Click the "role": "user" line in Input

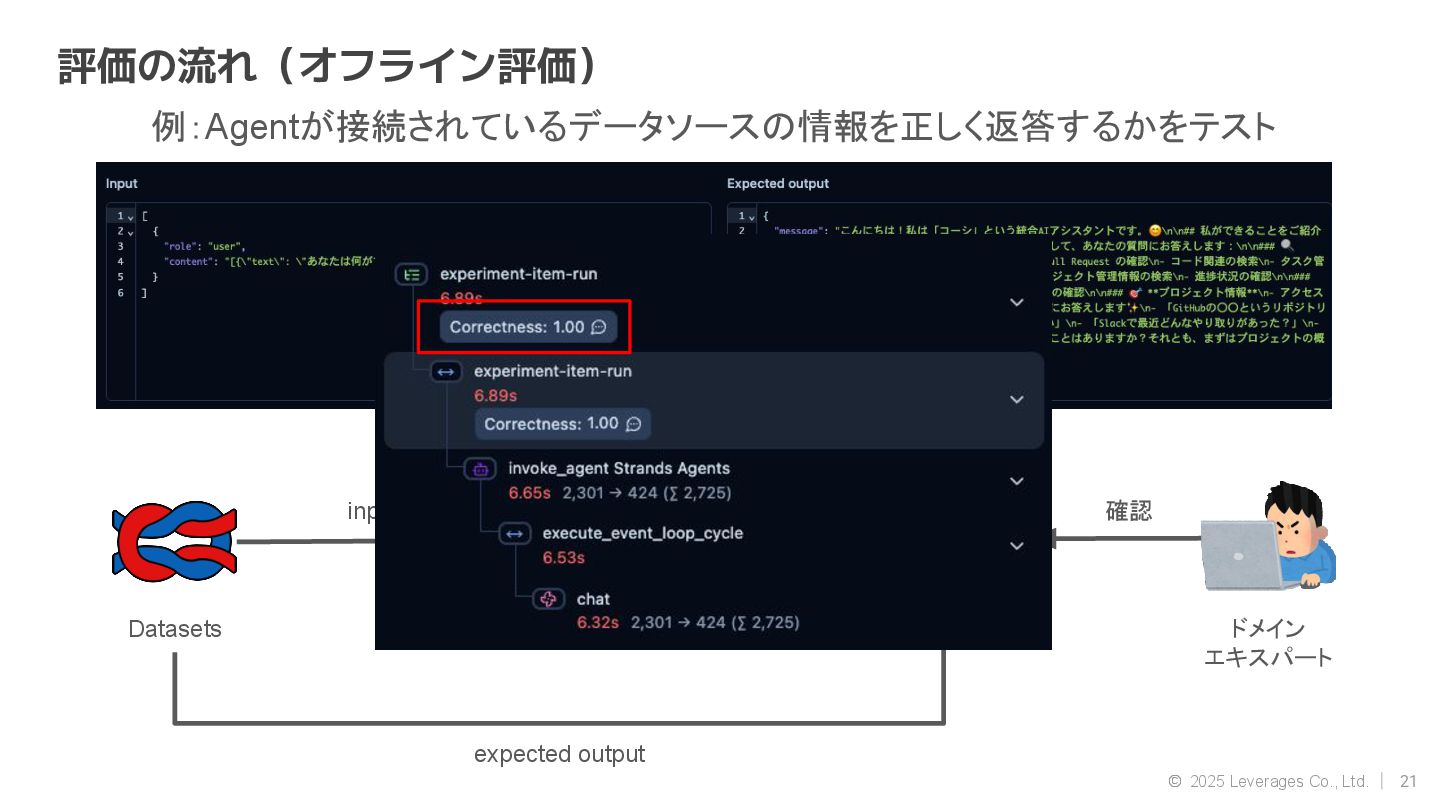pos(205,246)
